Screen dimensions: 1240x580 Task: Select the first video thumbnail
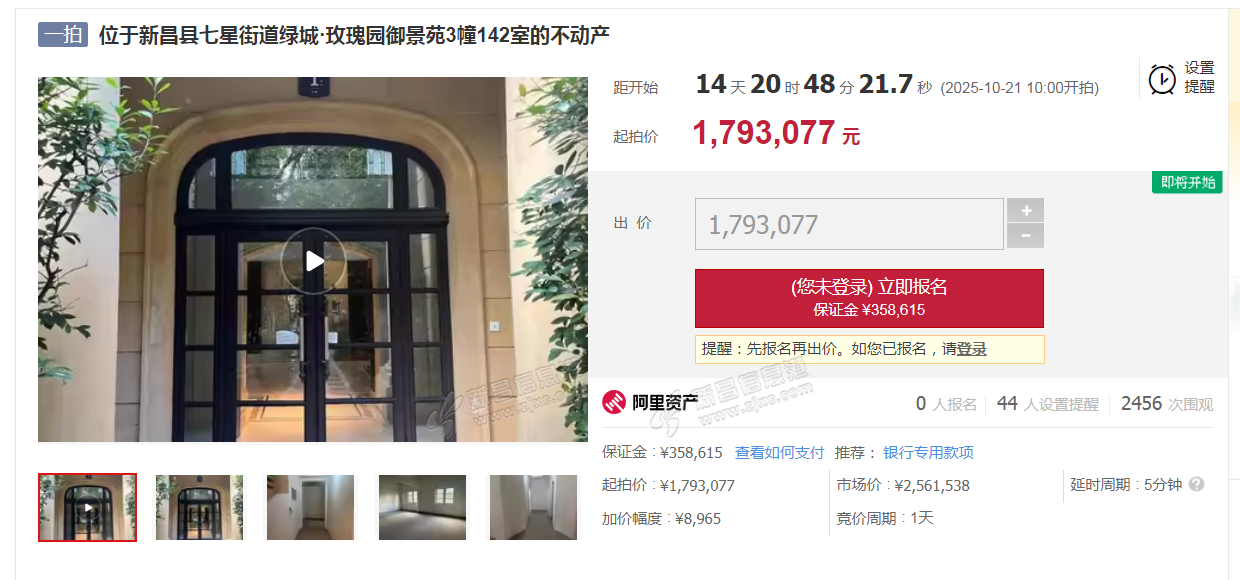88,507
